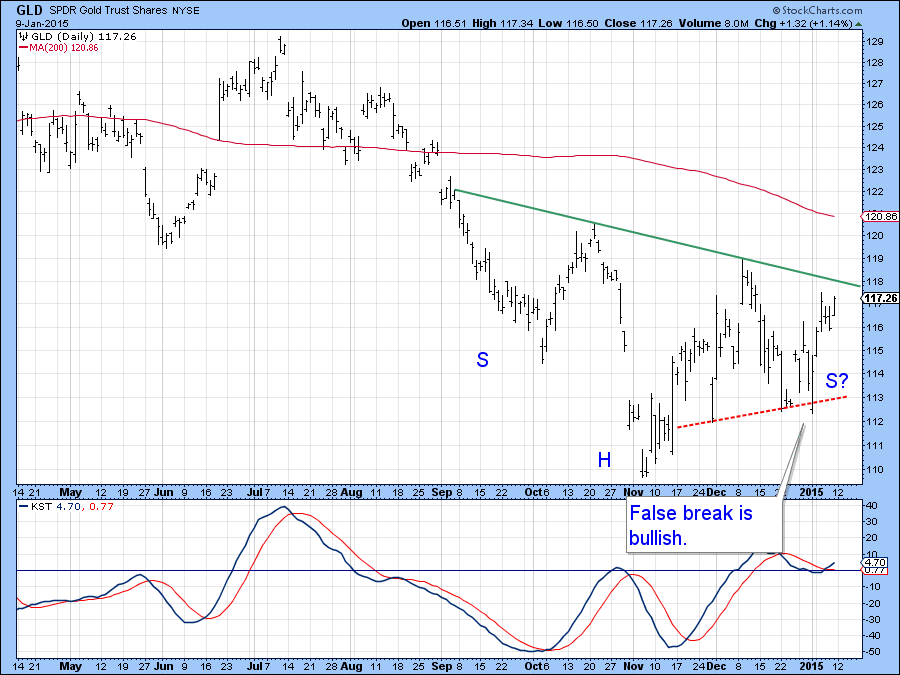Viewport: 900px width, 675px height.
Task: Click the Low 116.50 value
Action: tap(568, 24)
